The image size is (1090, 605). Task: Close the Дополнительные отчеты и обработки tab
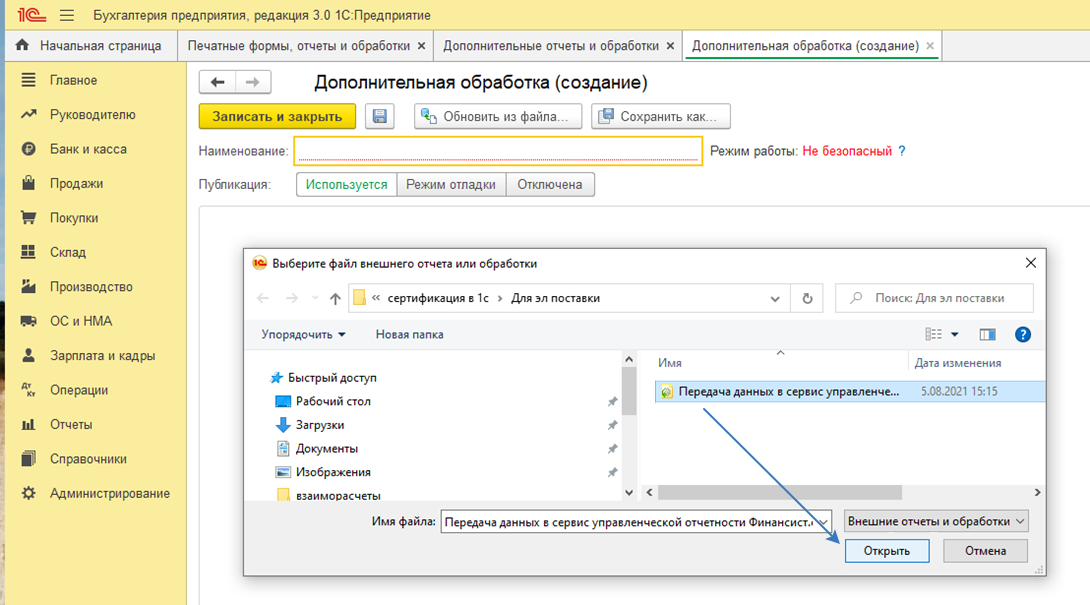670,46
